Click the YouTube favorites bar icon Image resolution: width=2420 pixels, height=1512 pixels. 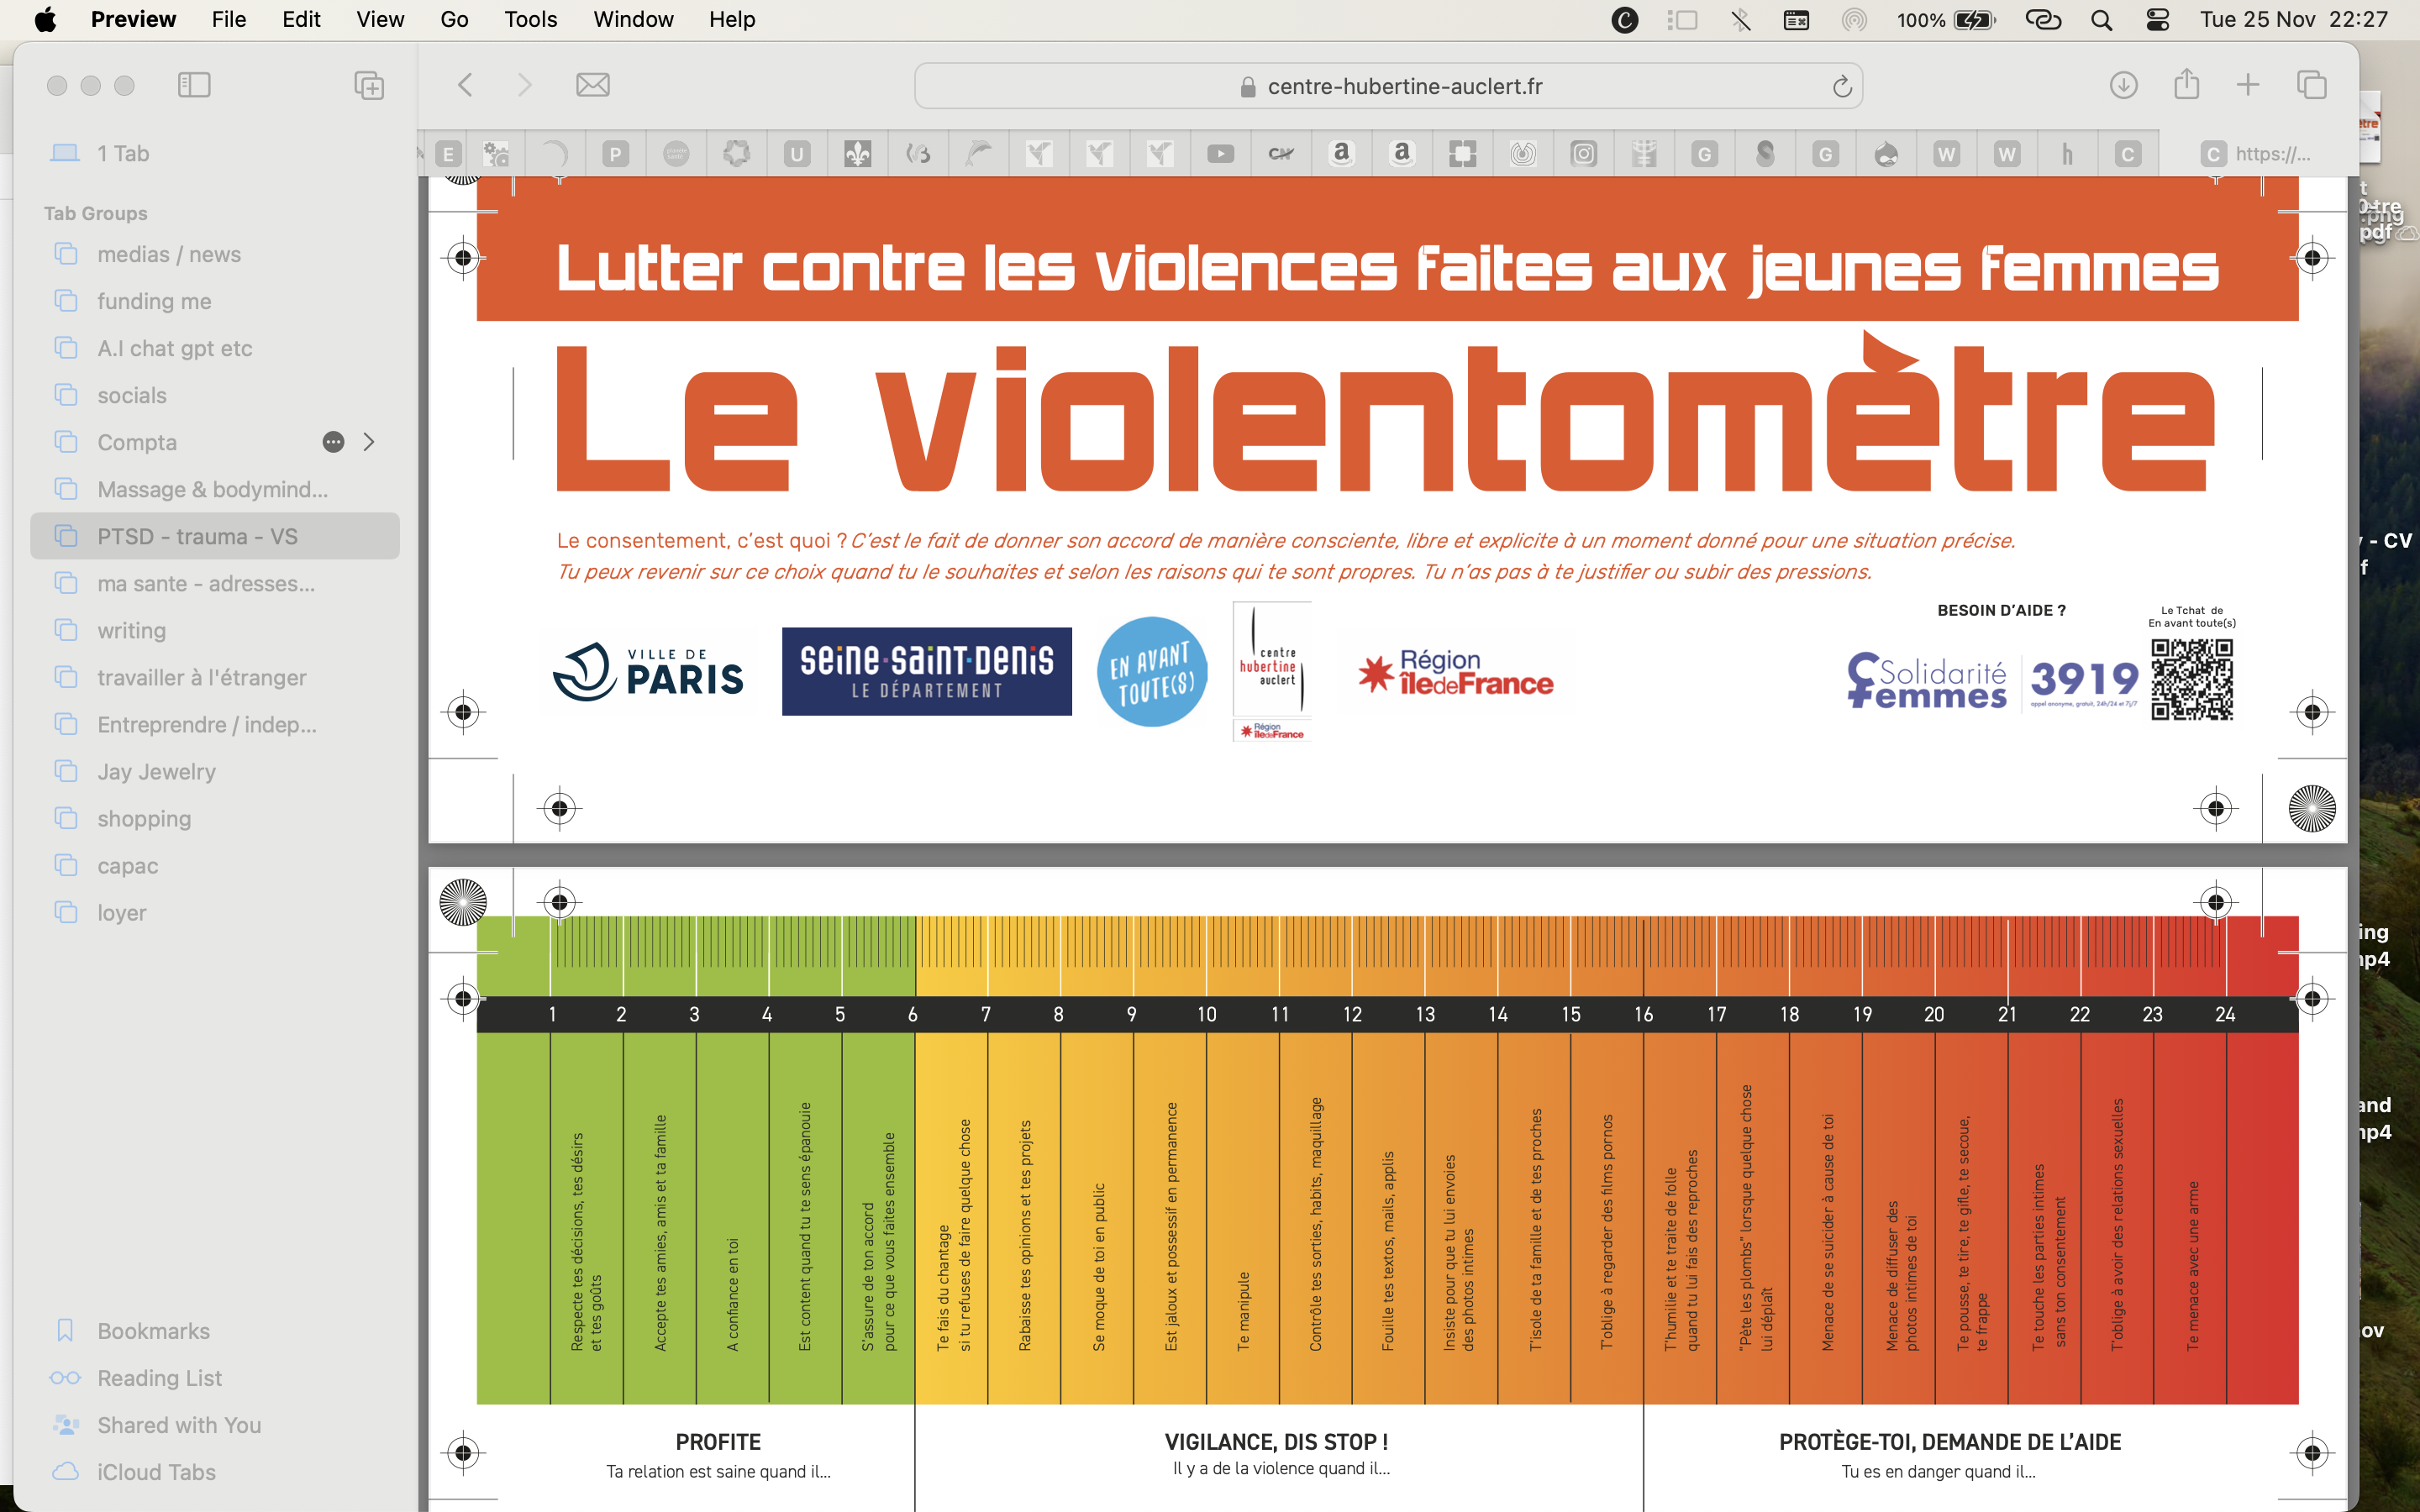(1220, 154)
